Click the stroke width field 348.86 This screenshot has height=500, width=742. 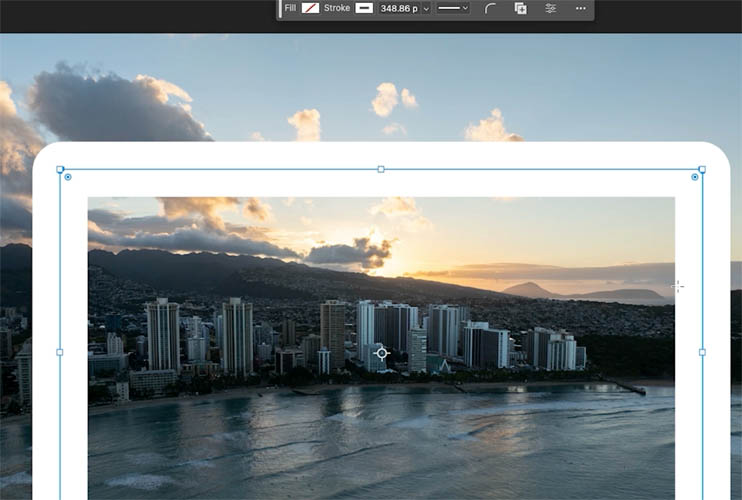pyautogui.click(x=399, y=9)
